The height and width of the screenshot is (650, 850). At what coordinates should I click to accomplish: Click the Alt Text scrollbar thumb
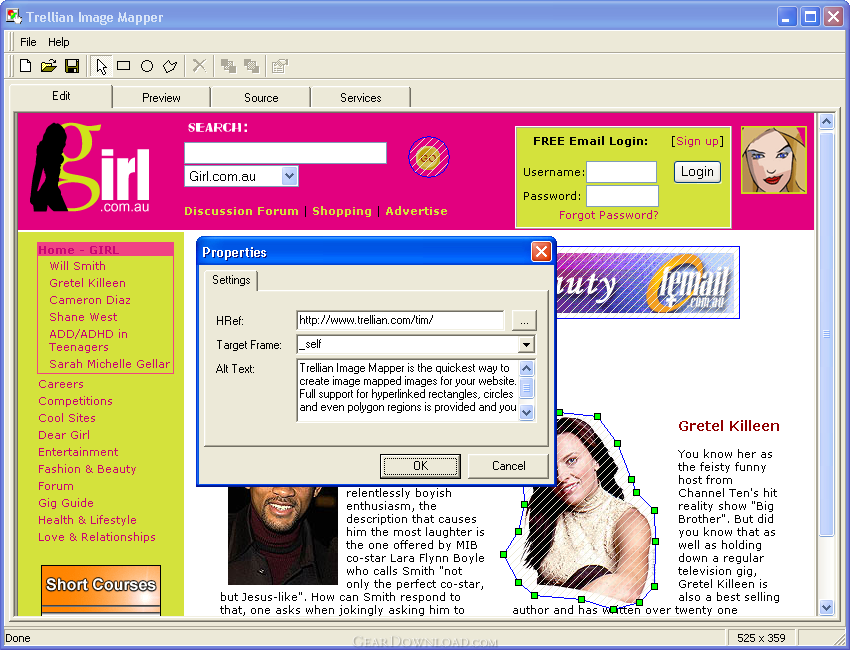(526, 388)
